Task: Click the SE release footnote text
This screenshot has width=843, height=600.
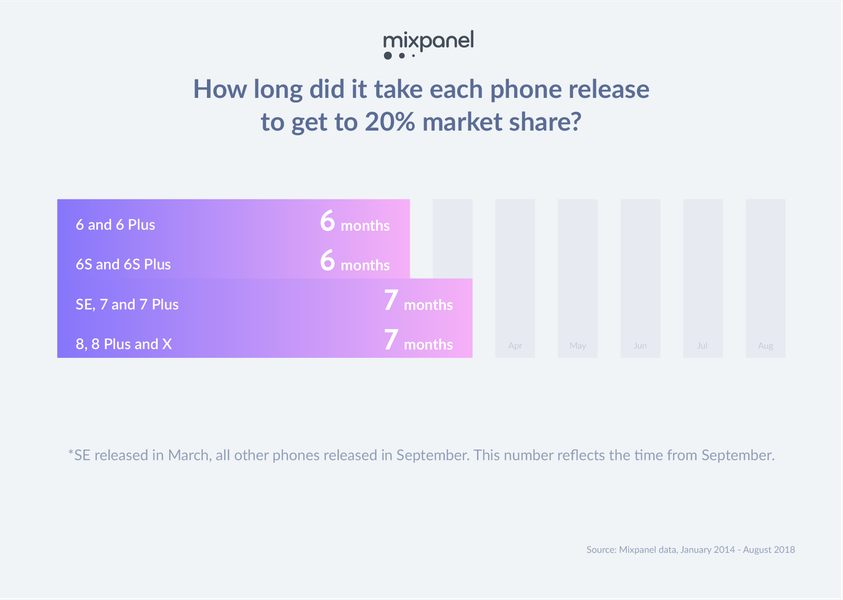Action: click(x=421, y=455)
